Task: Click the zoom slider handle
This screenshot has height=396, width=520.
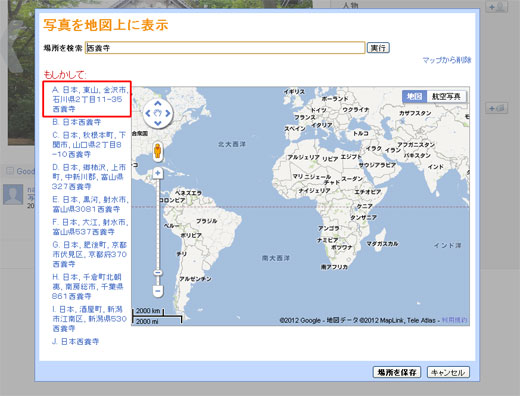Action: pyautogui.click(x=158, y=273)
